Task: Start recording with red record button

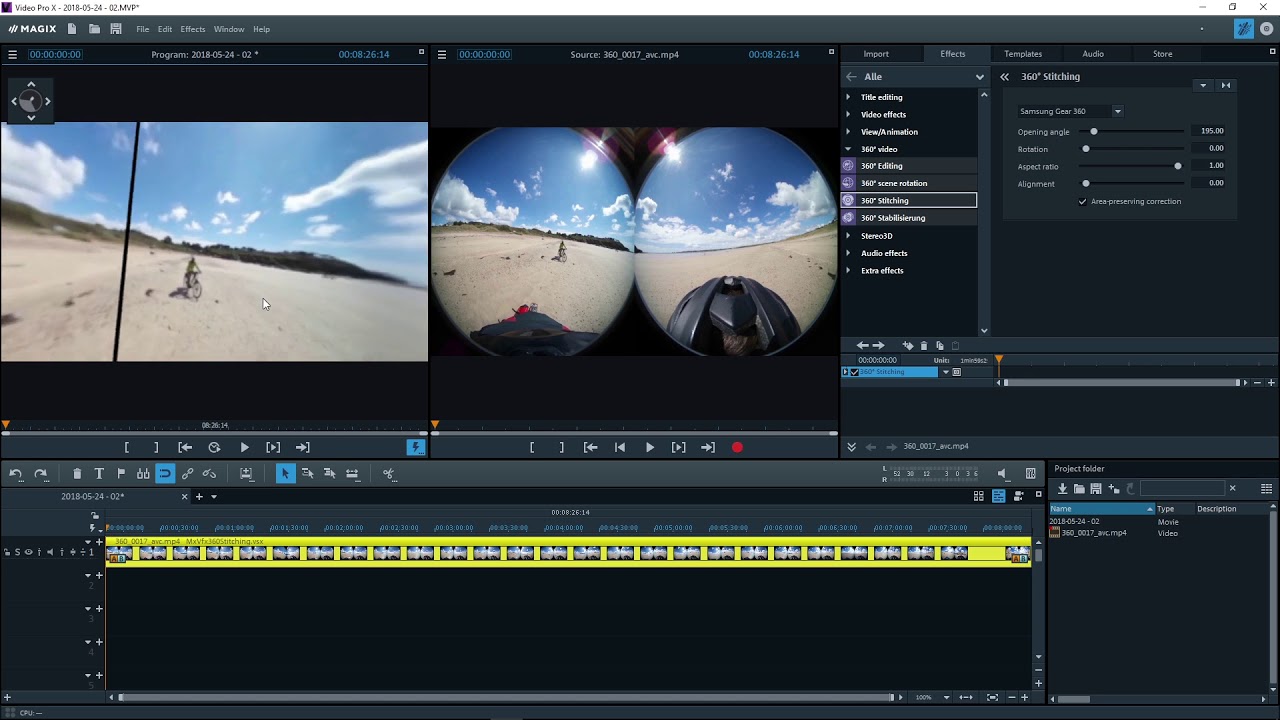Action: [x=737, y=448]
